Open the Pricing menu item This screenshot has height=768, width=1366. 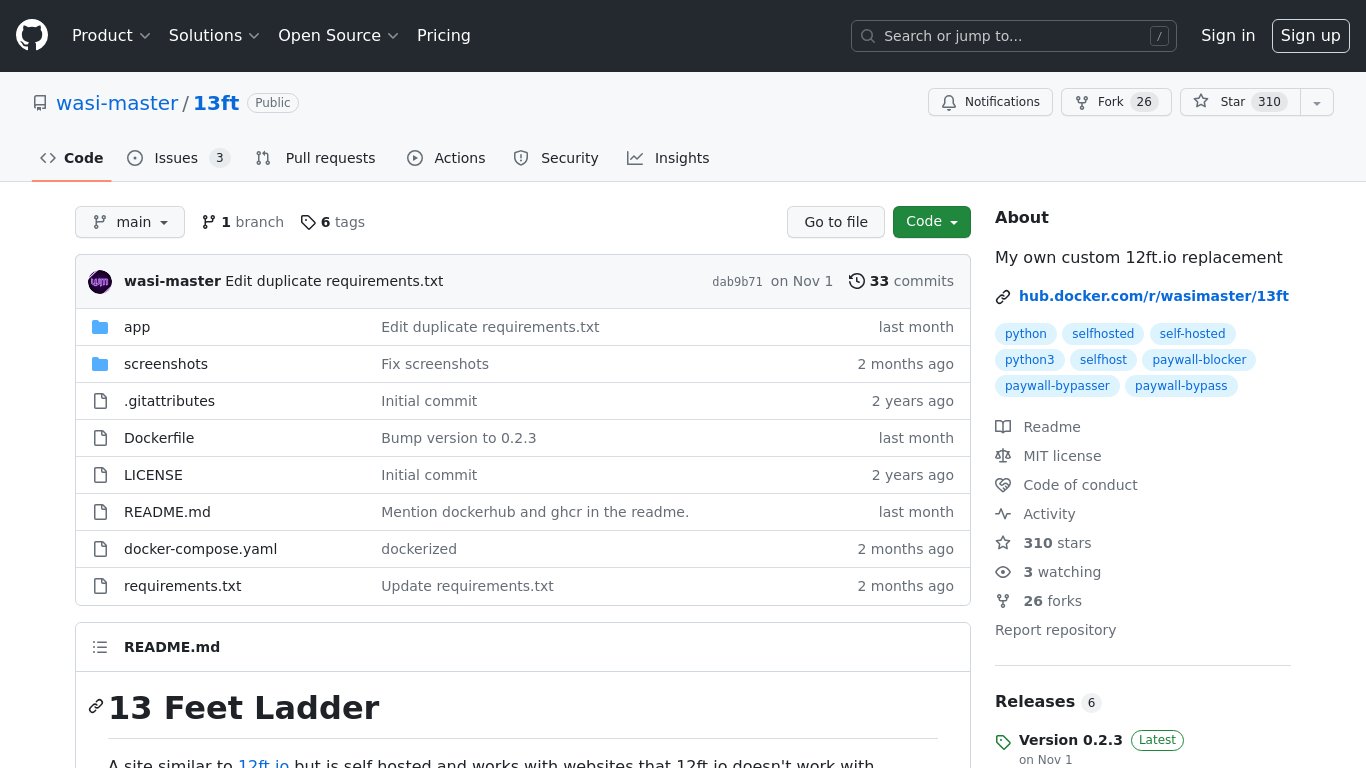click(444, 36)
